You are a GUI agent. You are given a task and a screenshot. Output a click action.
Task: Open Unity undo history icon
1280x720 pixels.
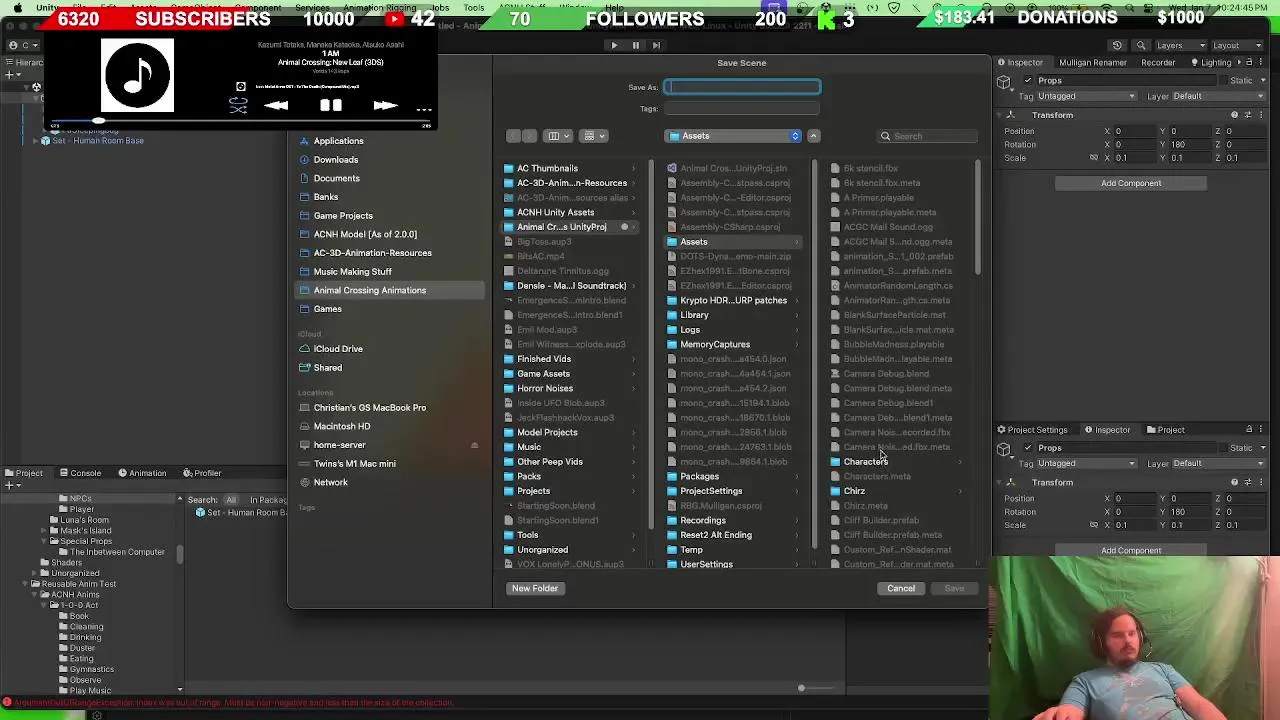pos(1117,45)
